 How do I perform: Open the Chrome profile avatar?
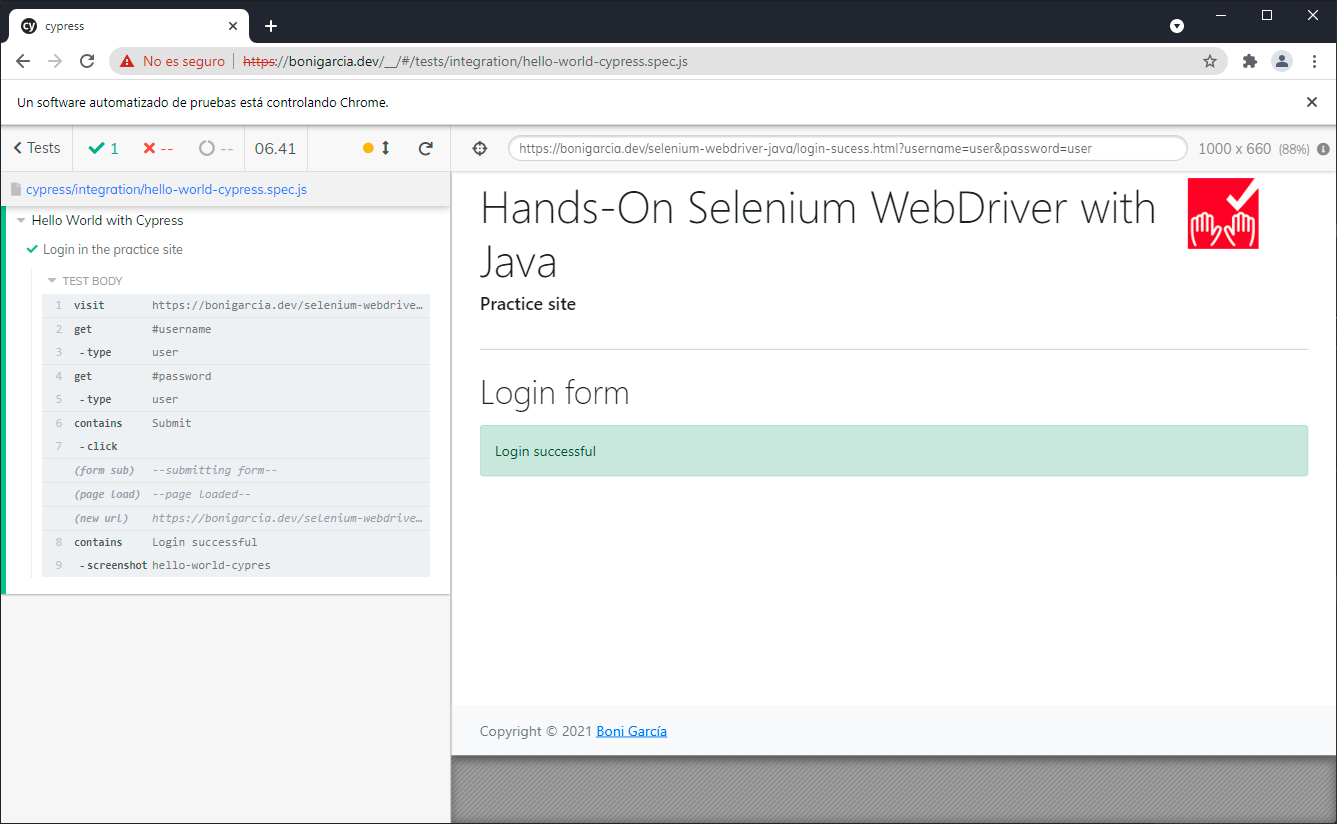(1281, 61)
